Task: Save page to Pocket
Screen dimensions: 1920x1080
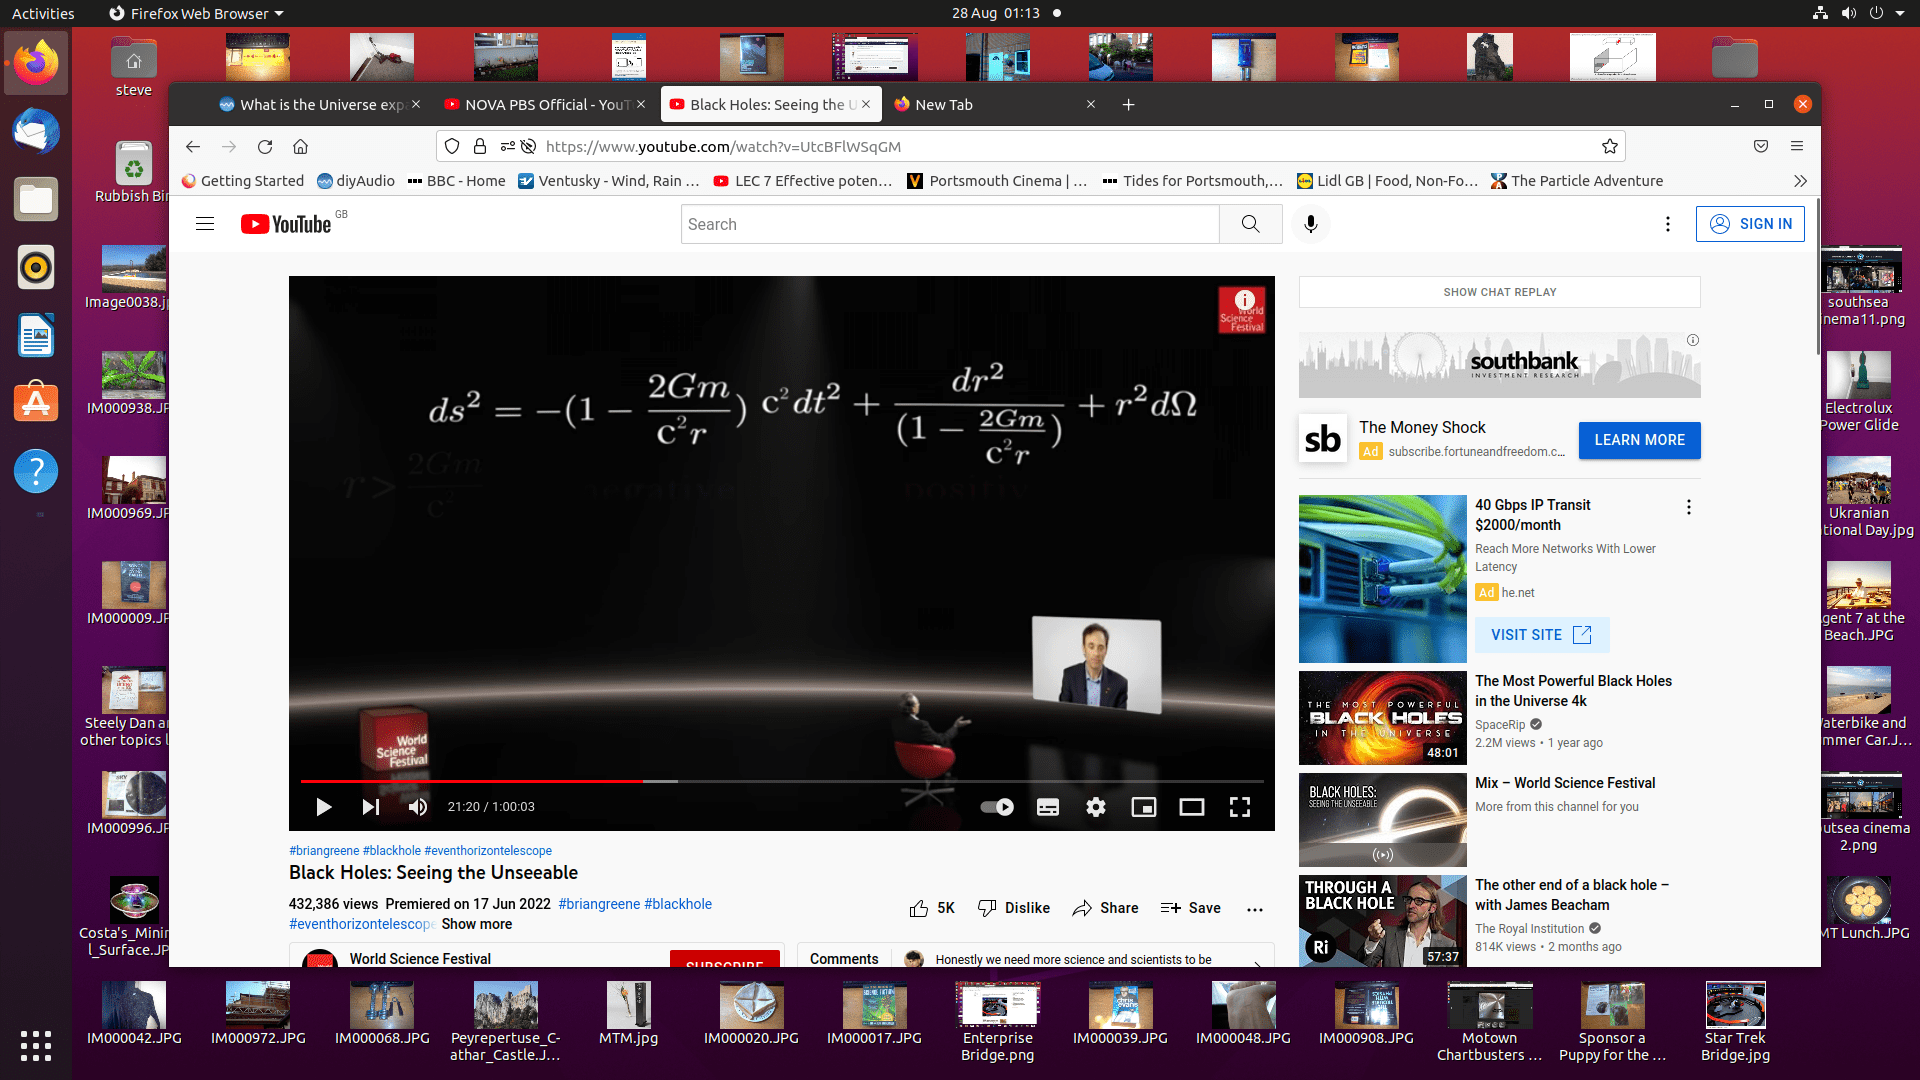Action: pos(1761,147)
